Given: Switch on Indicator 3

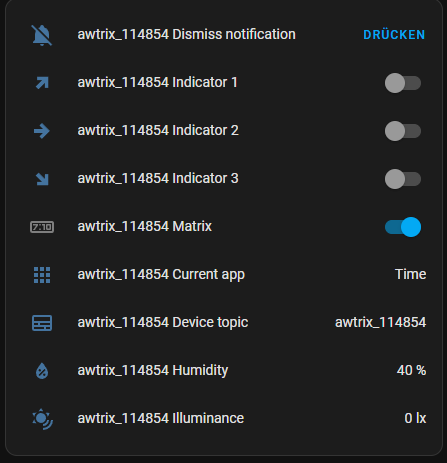Looking at the screenshot, I should coord(403,179).
